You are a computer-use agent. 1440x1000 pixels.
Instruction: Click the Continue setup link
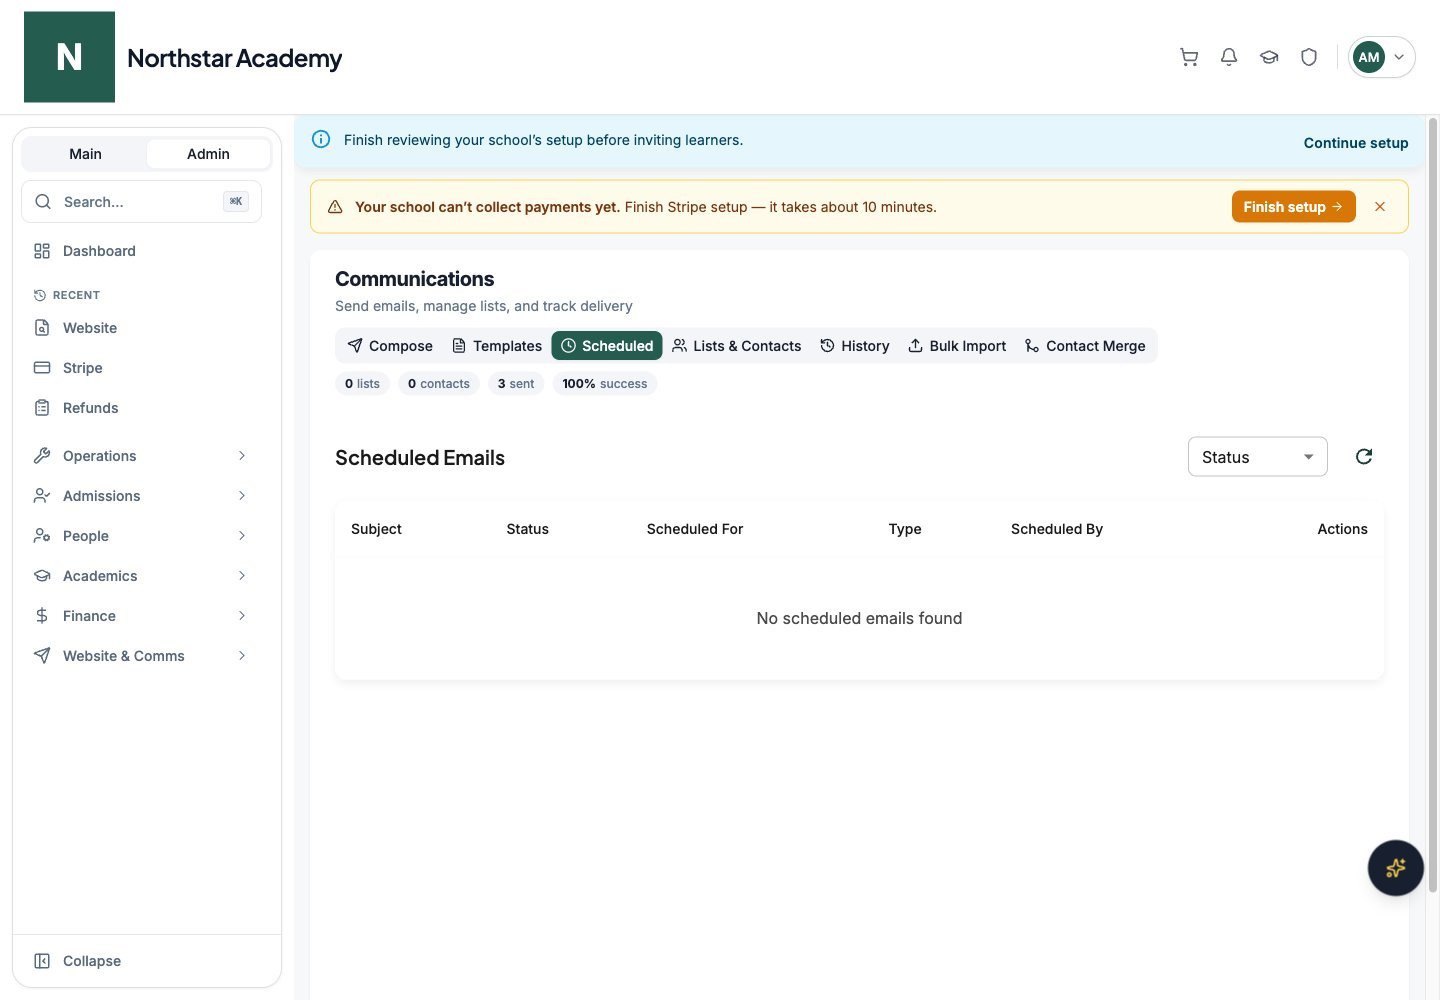1356,143
